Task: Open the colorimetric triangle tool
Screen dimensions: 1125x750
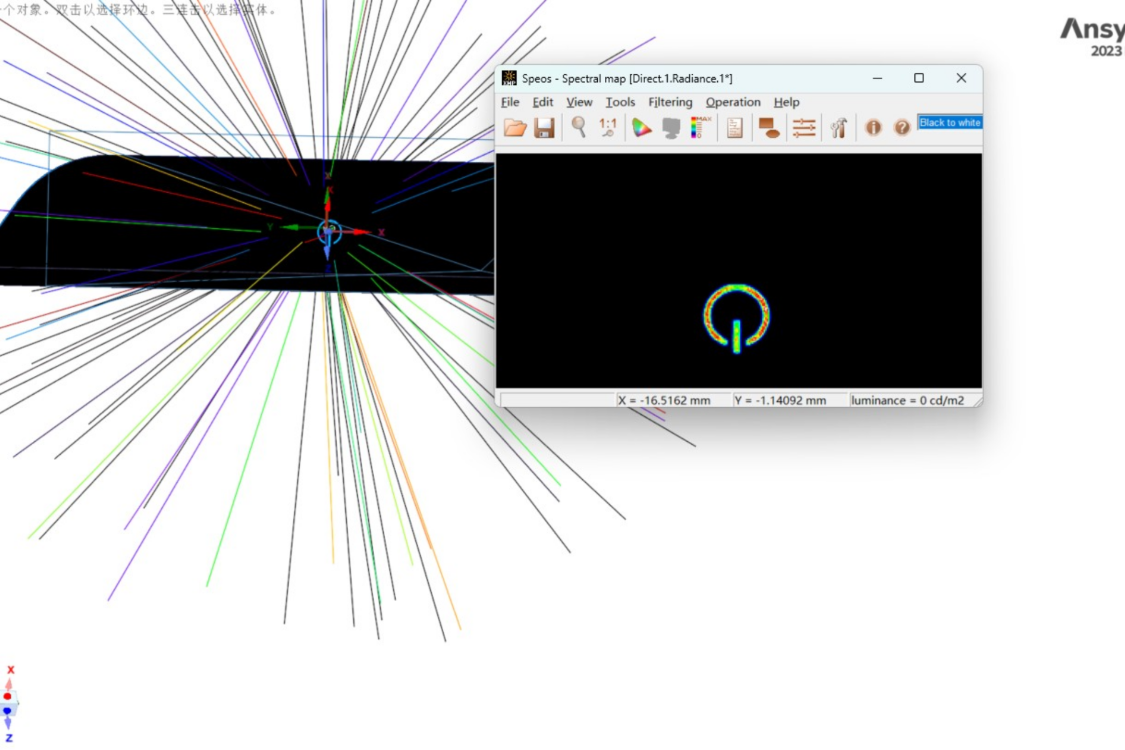Action: [x=641, y=127]
